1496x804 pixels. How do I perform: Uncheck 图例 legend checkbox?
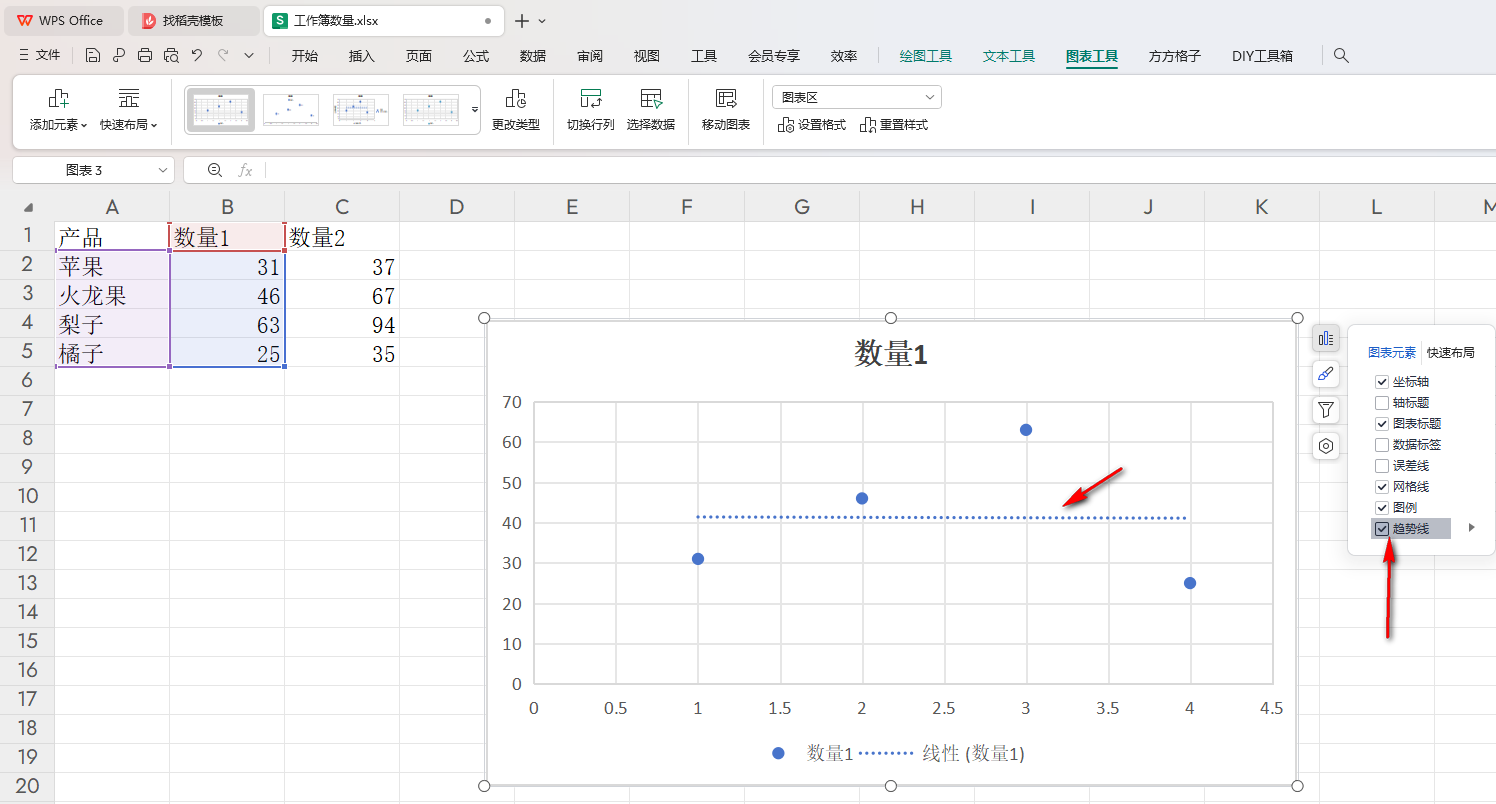[1382, 508]
